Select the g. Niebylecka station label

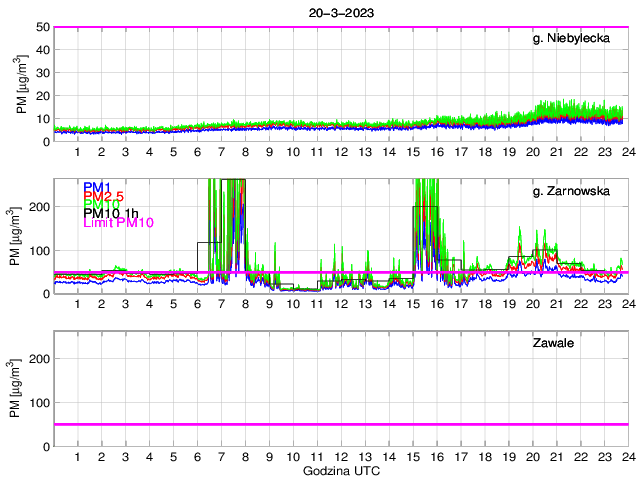coord(577,39)
